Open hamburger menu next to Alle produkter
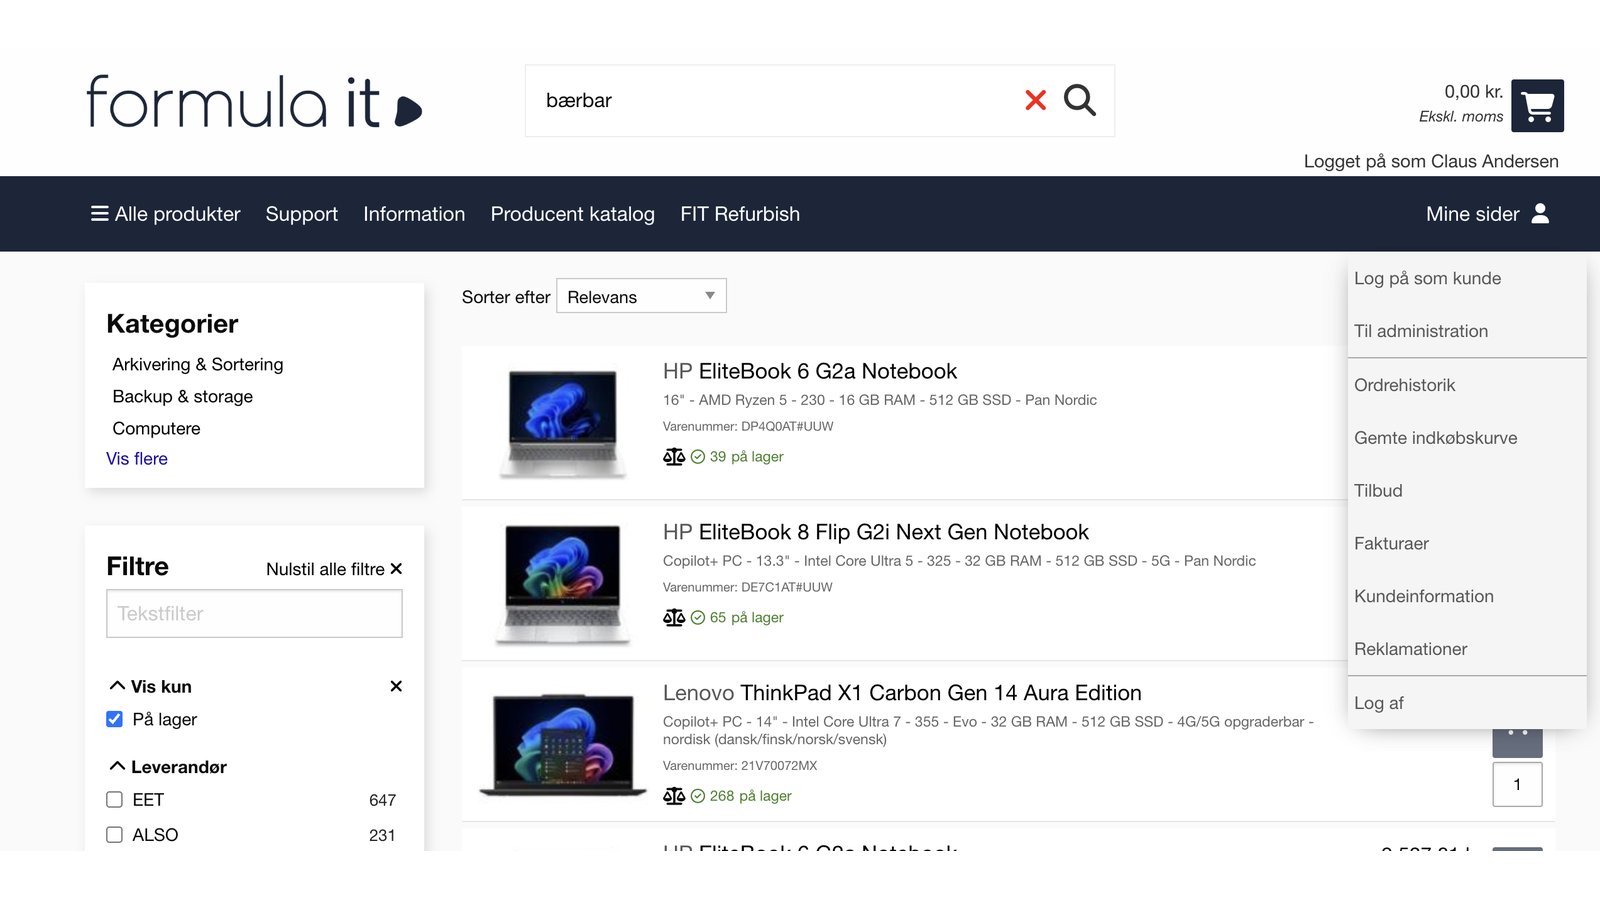Screen dimensions: 1600x900 tap(100, 214)
